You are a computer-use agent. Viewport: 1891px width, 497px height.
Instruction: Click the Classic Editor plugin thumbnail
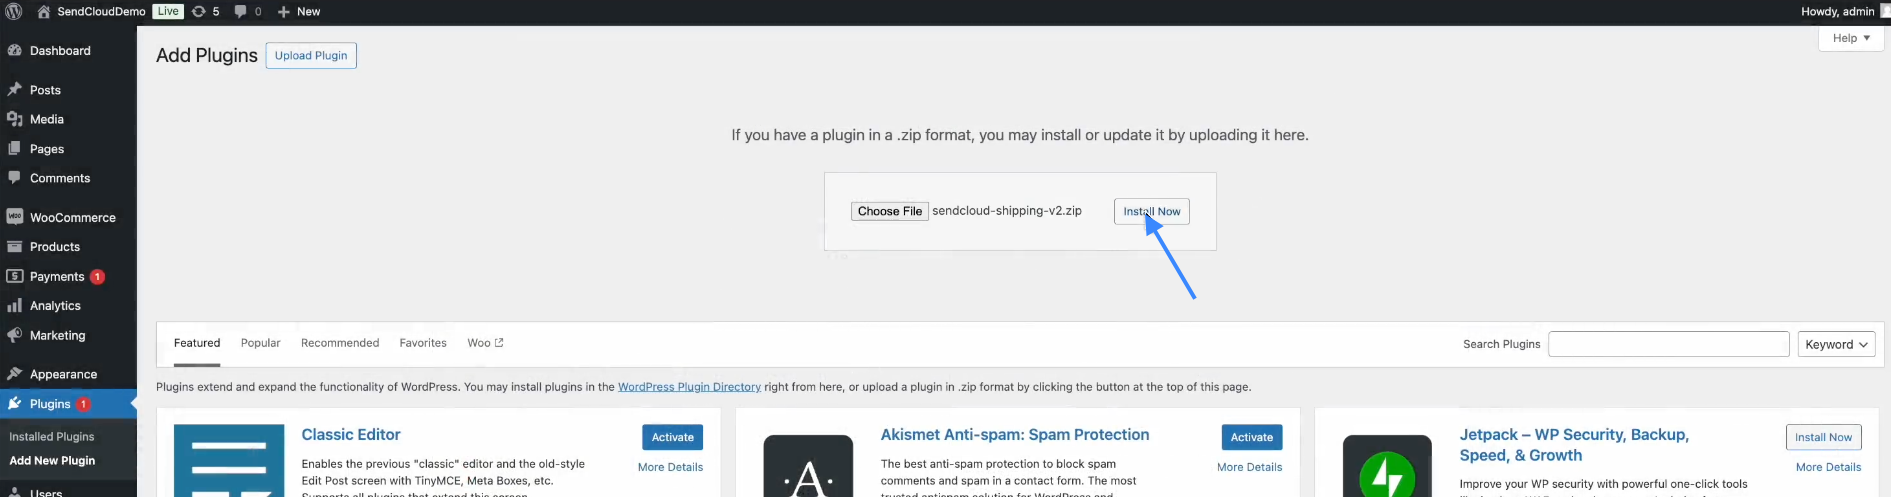coord(229,460)
